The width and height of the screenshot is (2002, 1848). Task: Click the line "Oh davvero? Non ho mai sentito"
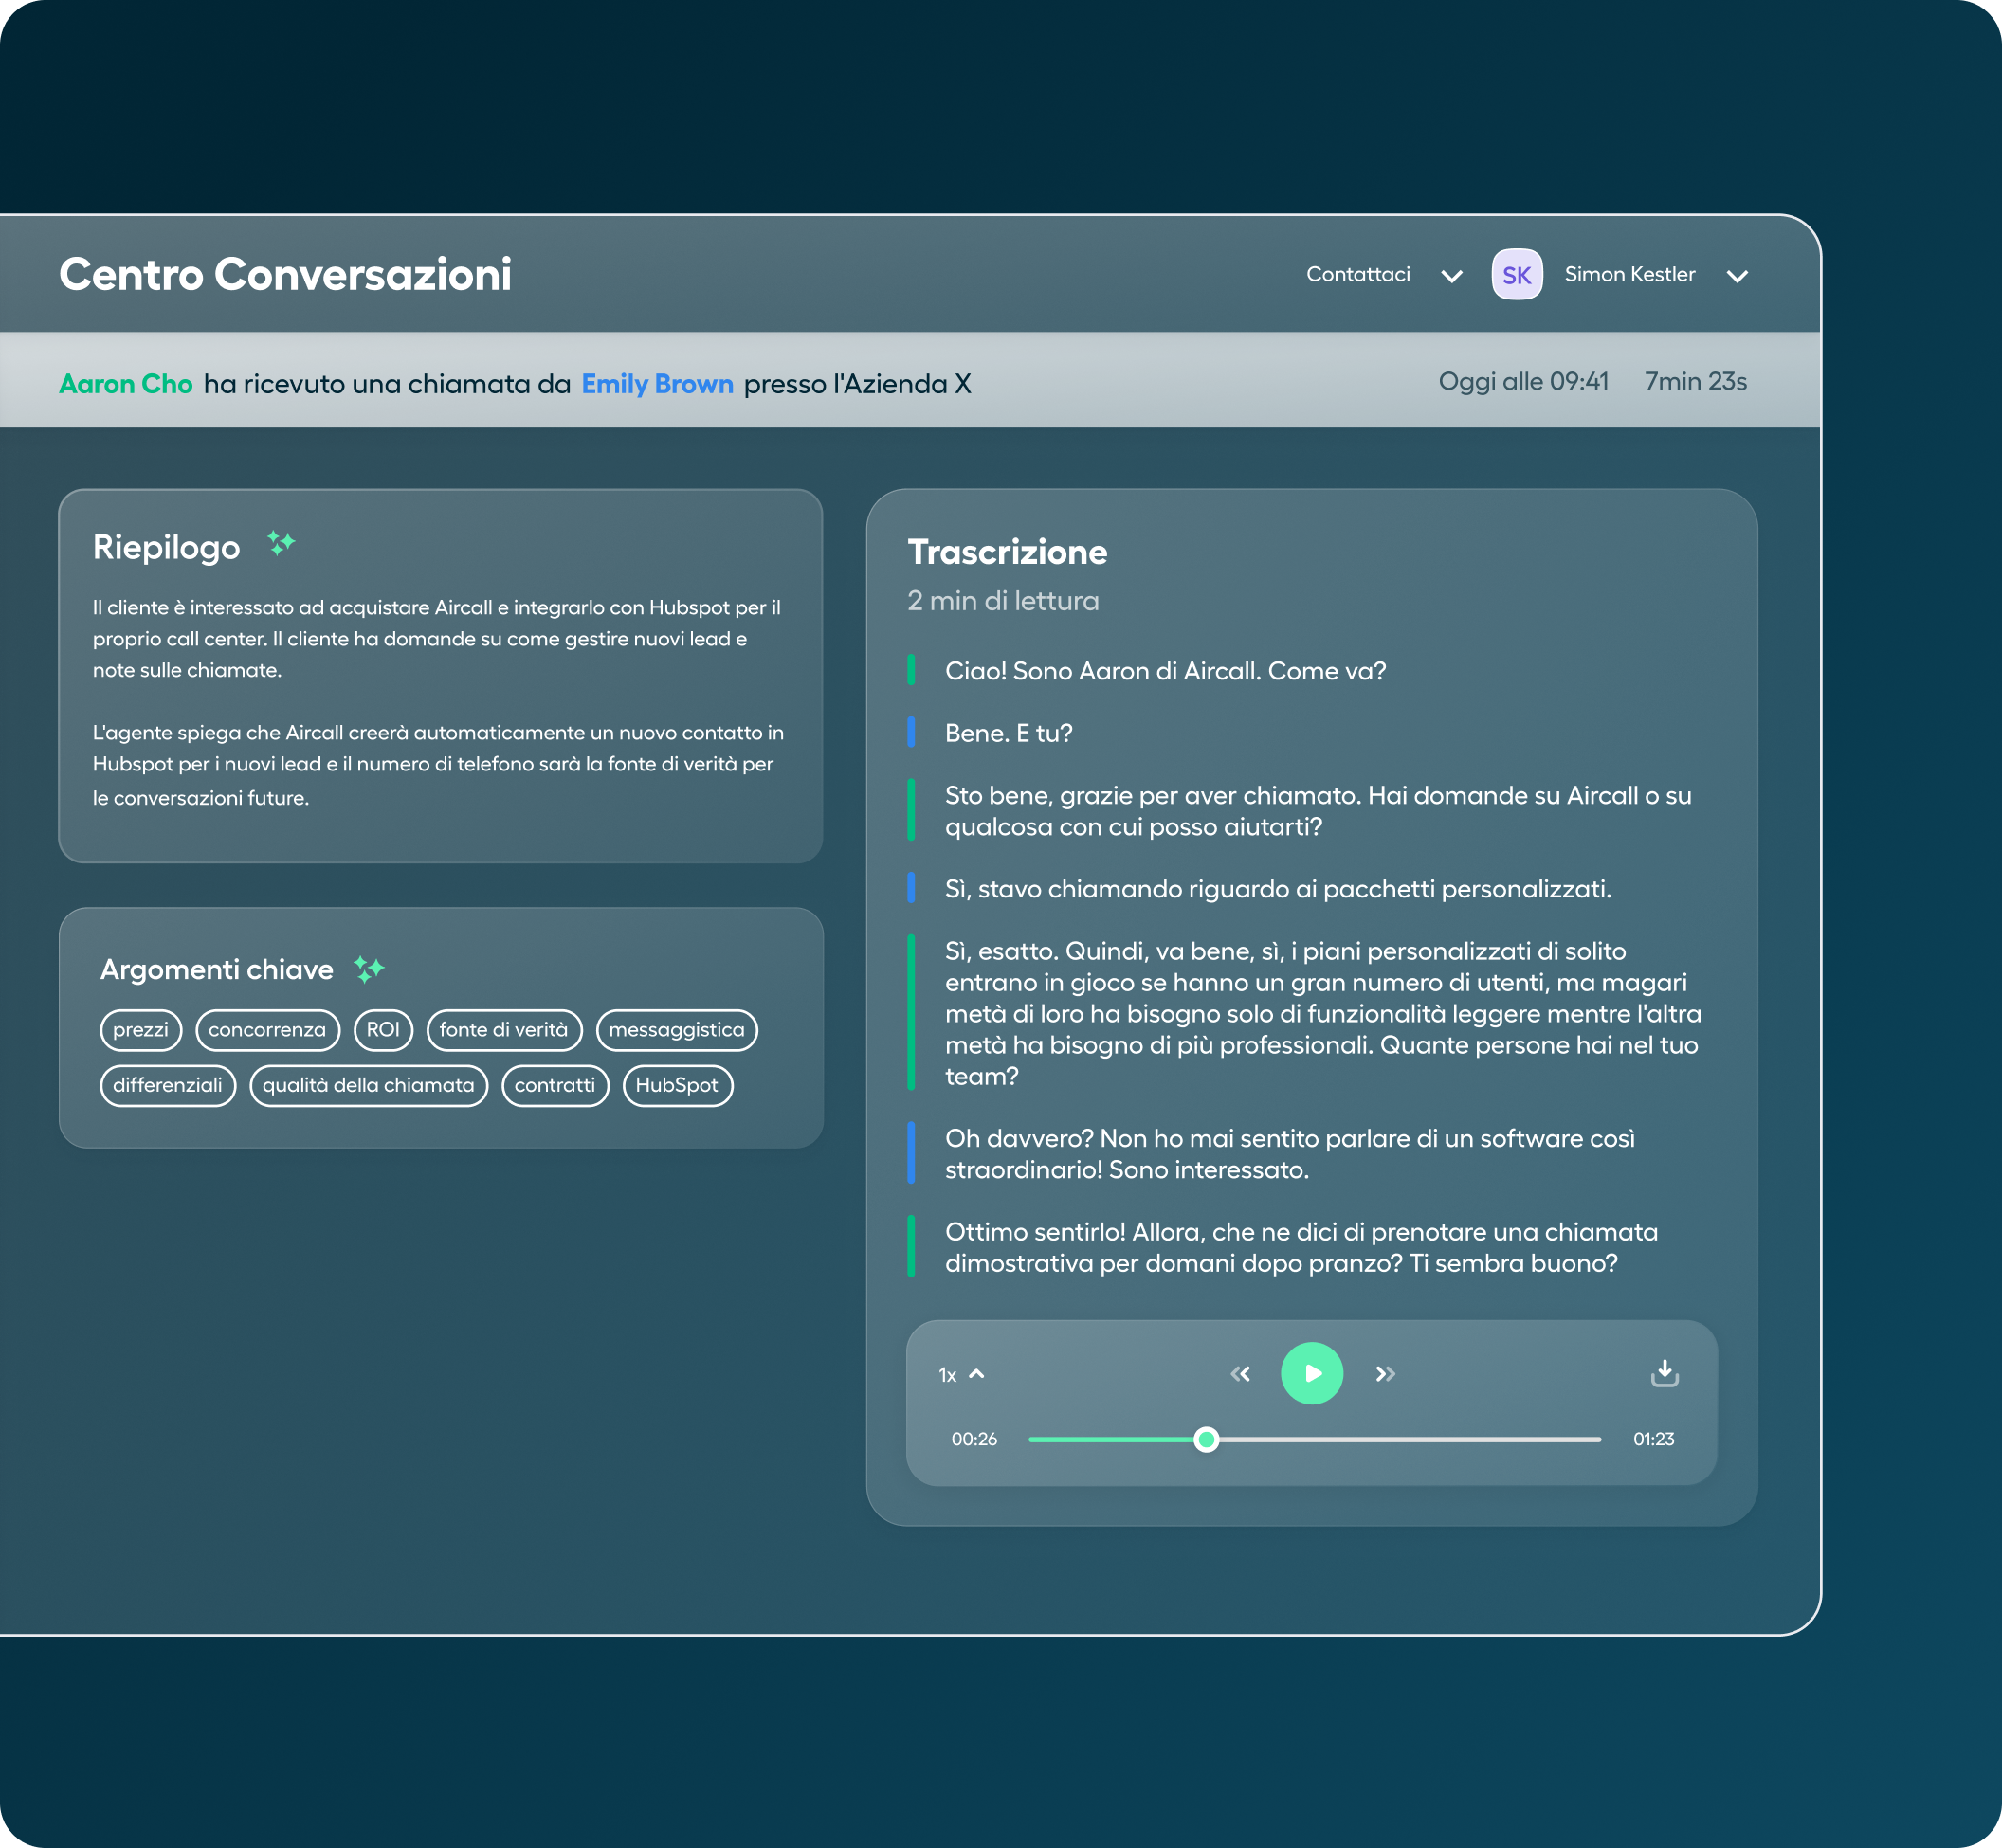1290,1154
